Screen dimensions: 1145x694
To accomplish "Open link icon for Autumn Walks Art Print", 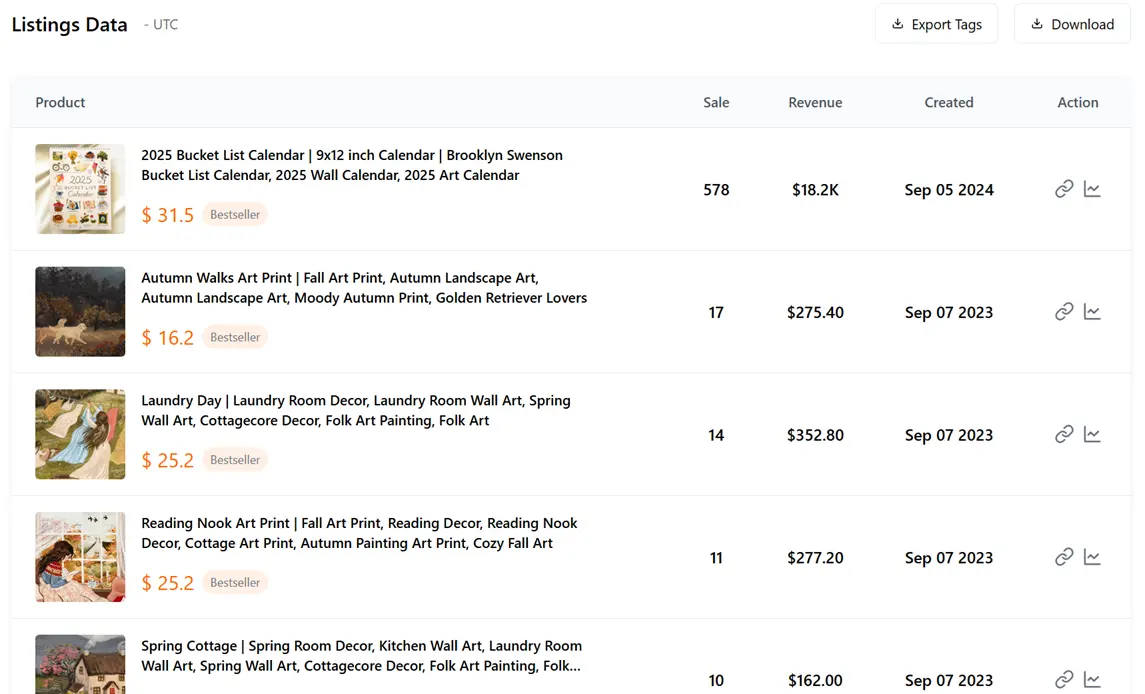I will (1064, 312).
